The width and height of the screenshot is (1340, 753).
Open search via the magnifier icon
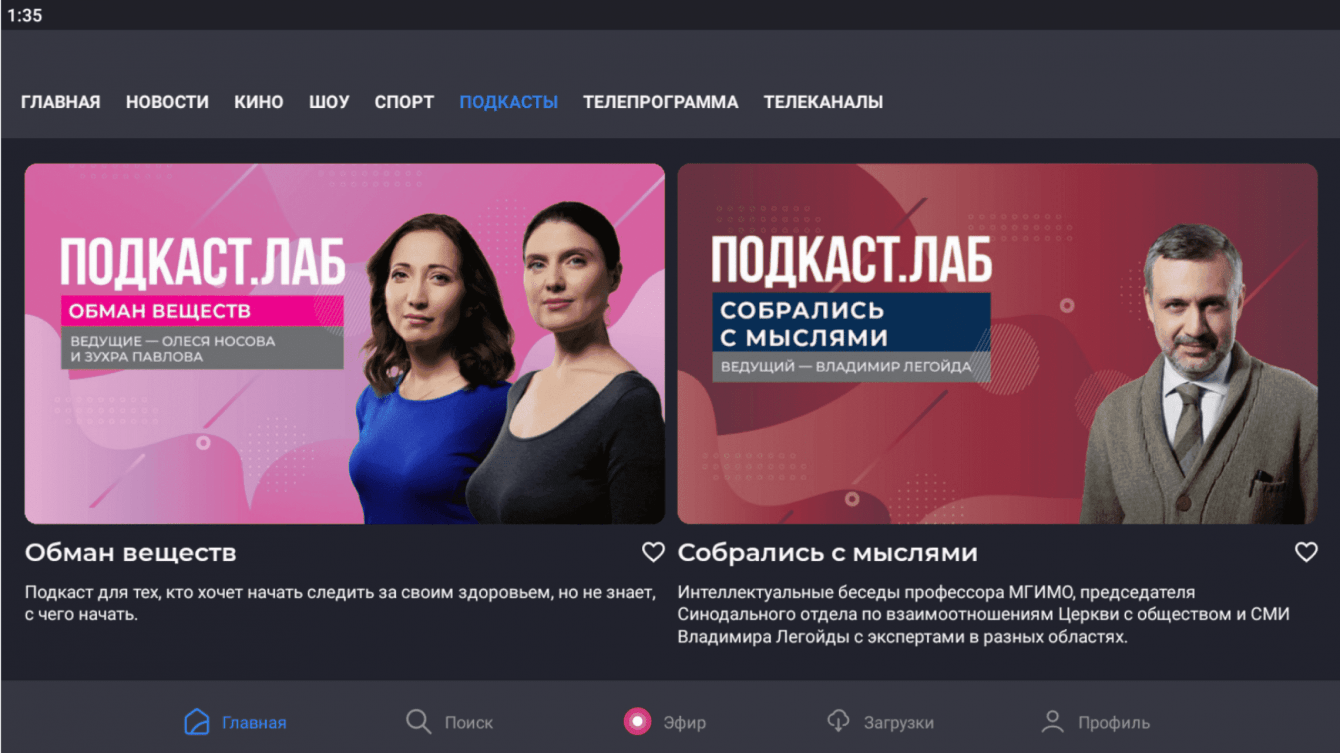pyautogui.click(x=418, y=721)
